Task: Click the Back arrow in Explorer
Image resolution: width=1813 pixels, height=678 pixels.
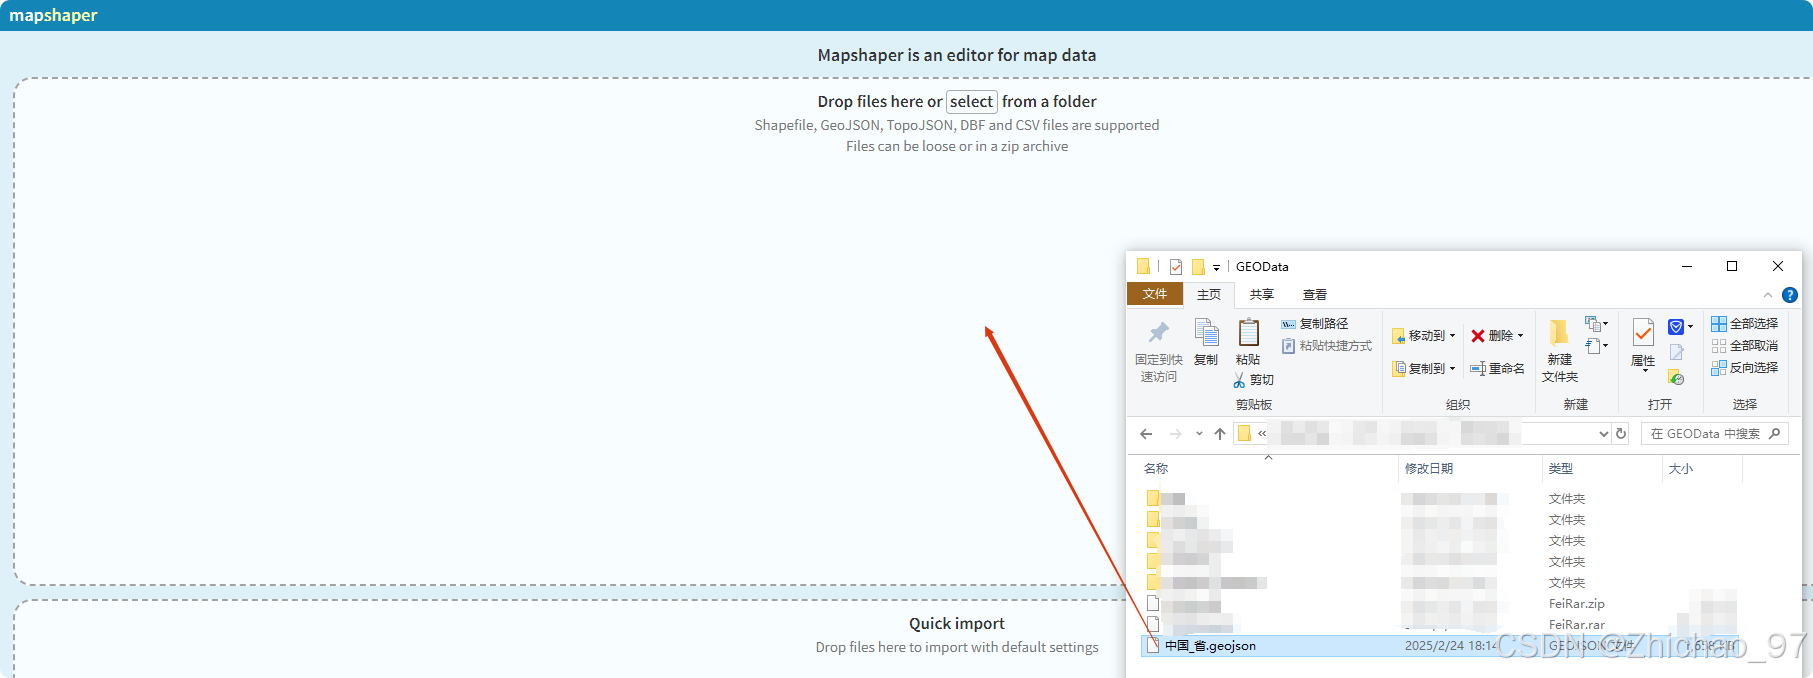Action: pyautogui.click(x=1146, y=434)
